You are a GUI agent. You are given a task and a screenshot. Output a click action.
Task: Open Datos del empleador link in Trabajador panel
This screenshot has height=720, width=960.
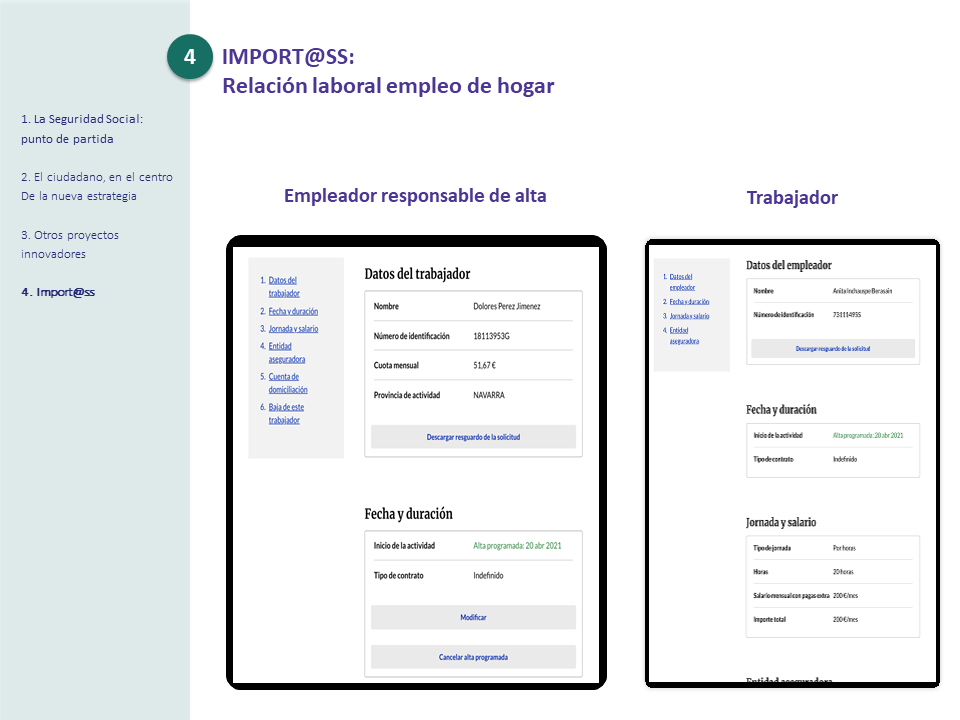point(681,282)
